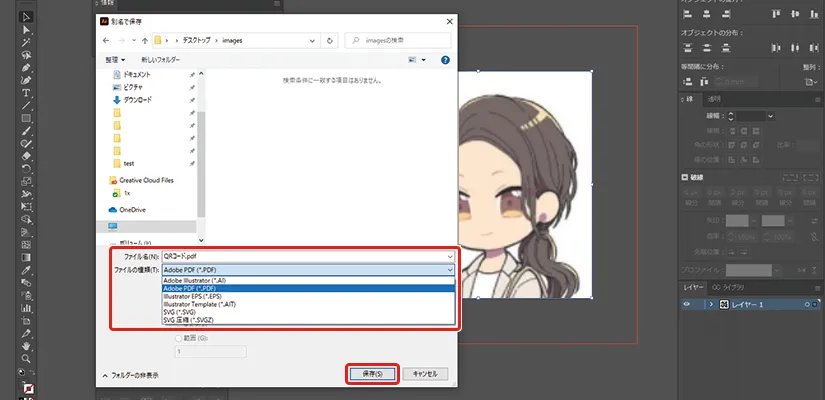Click the help icon in save dialog
Screen dimensions: 825x400
coord(446,60)
